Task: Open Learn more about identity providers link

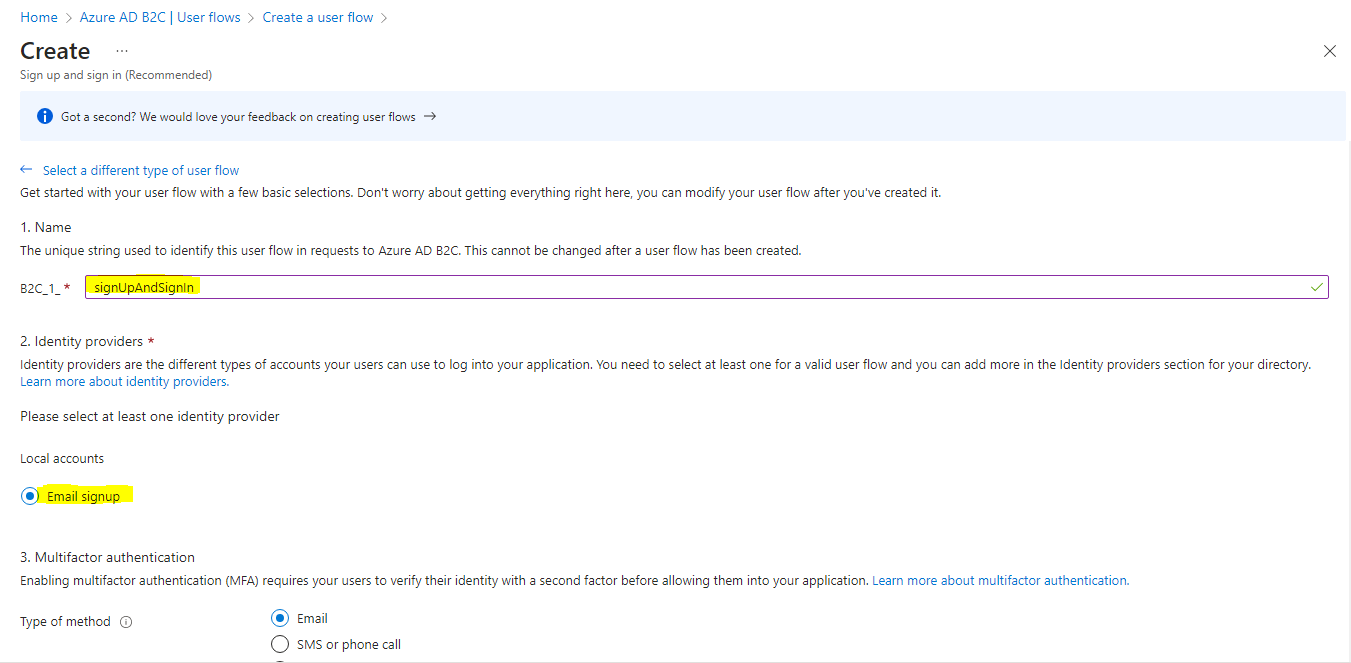Action: (124, 381)
